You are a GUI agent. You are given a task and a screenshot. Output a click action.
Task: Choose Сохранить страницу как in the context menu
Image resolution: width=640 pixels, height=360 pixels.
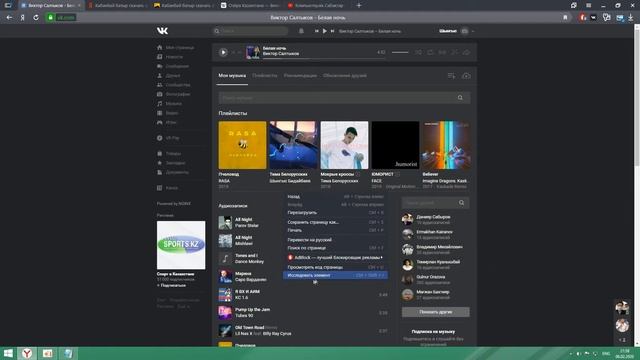point(335,222)
